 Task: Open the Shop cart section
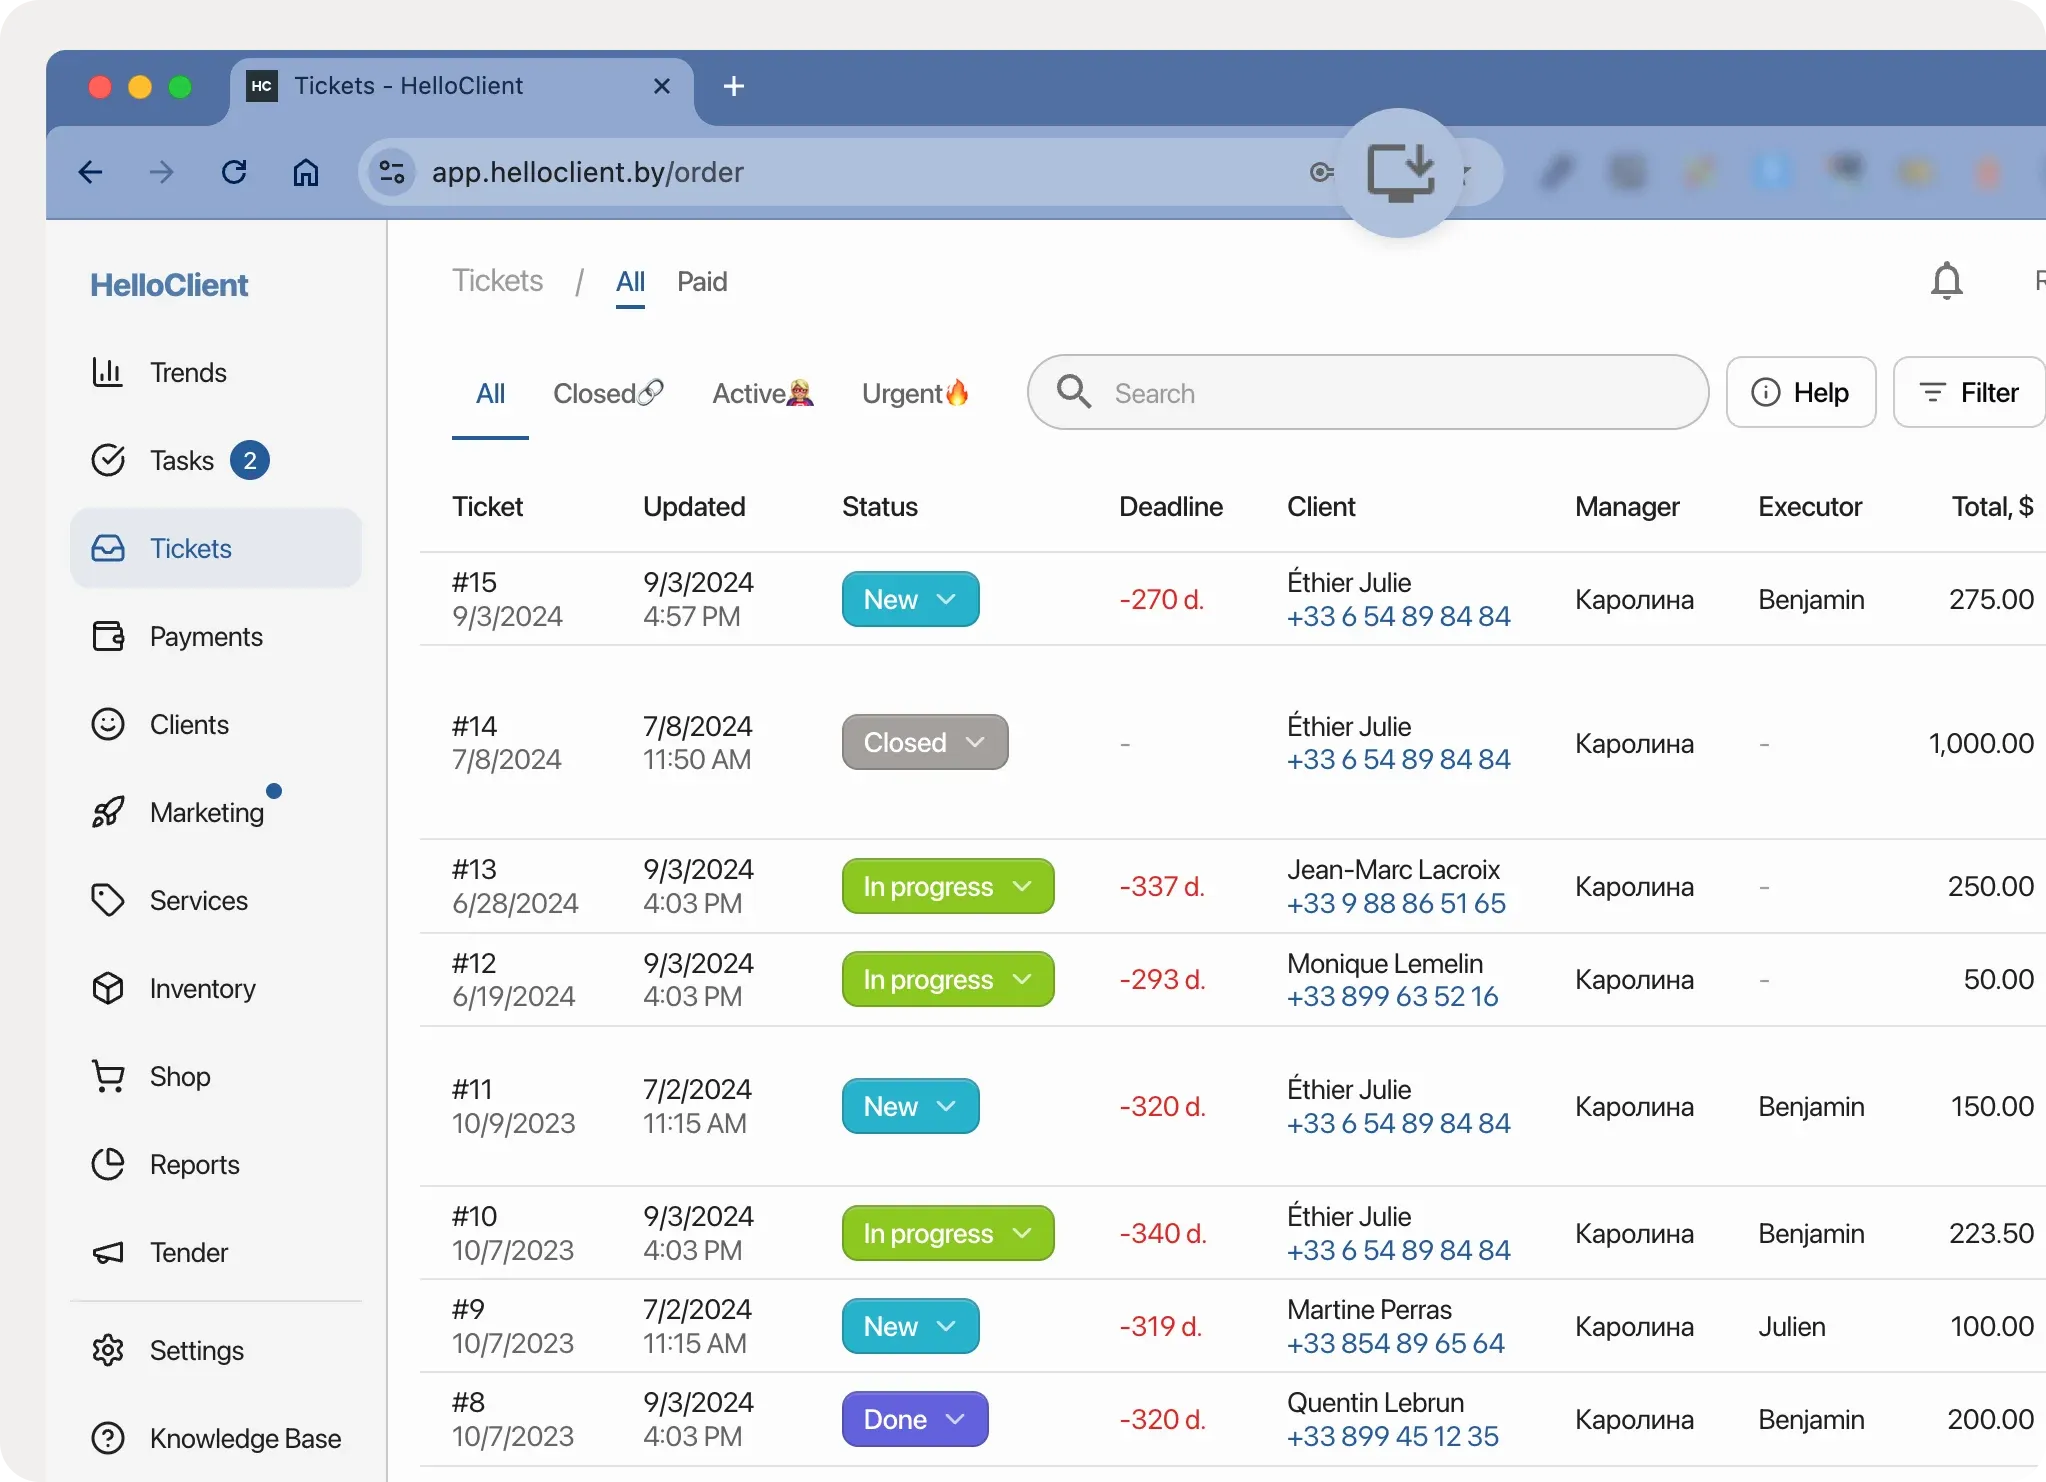tap(179, 1077)
